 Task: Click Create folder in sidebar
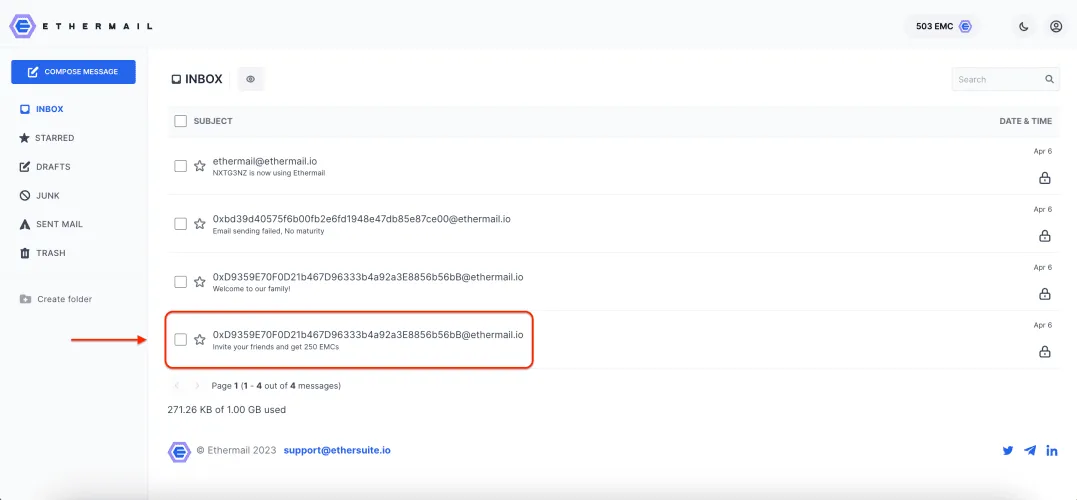pyautogui.click(x=56, y=299)
